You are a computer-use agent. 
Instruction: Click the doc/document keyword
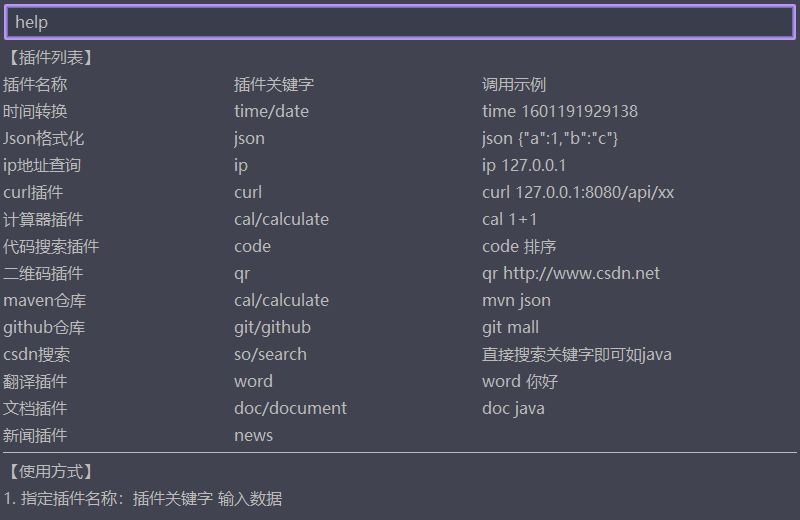pos(290,409)
